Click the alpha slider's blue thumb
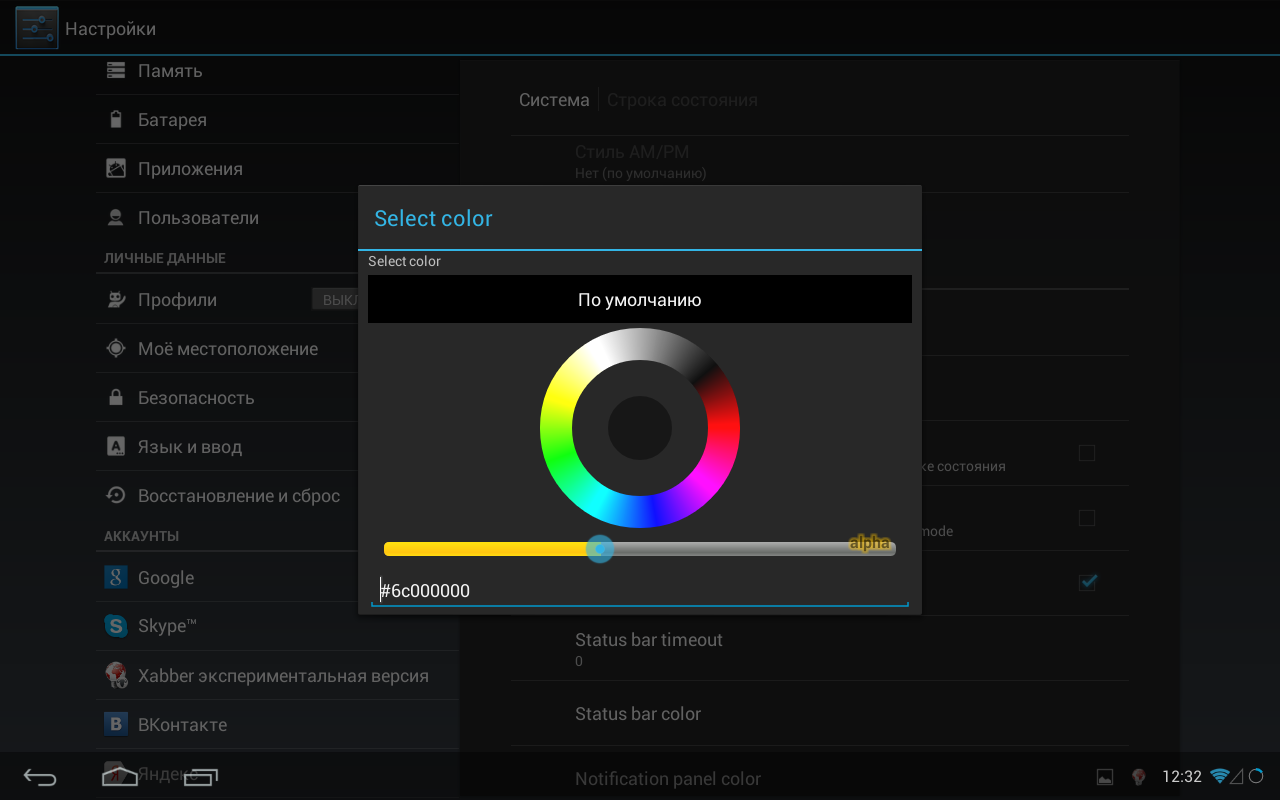 (600, 548)
